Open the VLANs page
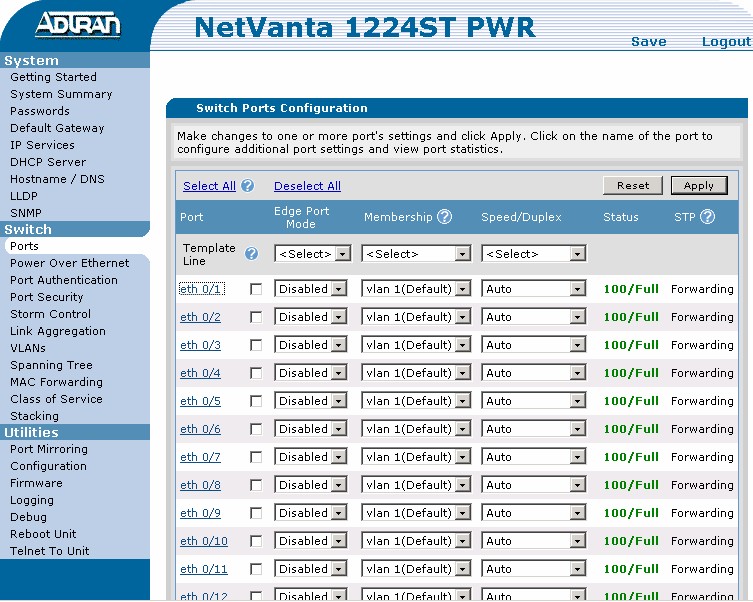Viewport: 753px width, 602px height. (28, 348)
